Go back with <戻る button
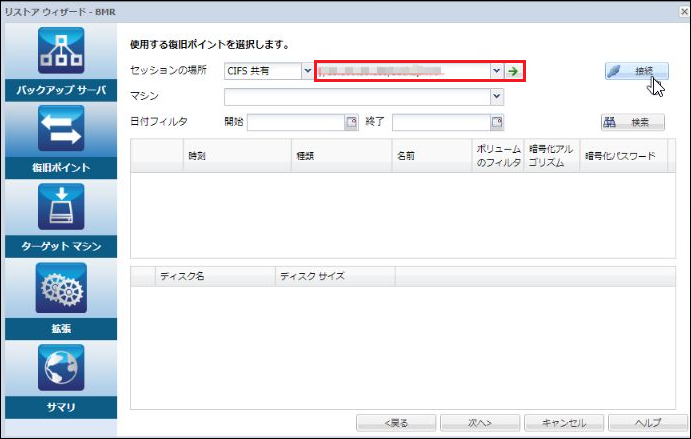The width and height of the screenshot is (691, 439). (x=396, y=423)
